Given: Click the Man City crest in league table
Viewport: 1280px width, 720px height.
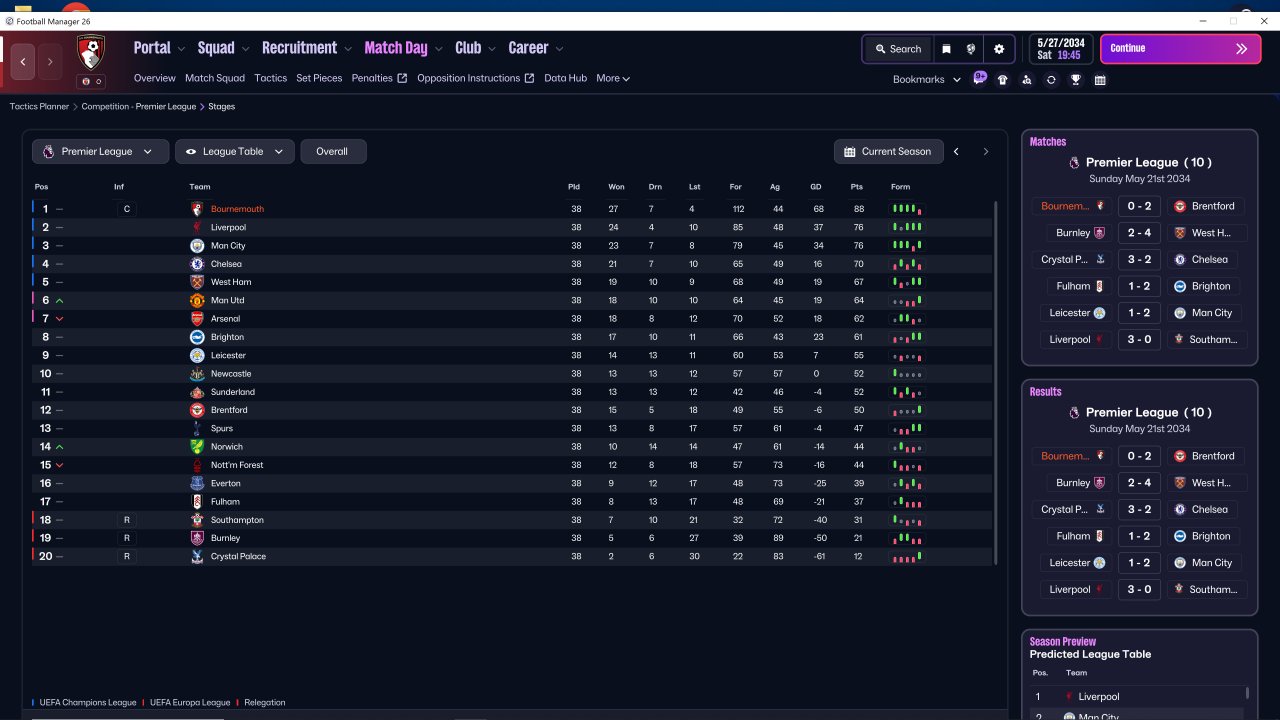Looking at the screenshot, I should coord(197,246).
